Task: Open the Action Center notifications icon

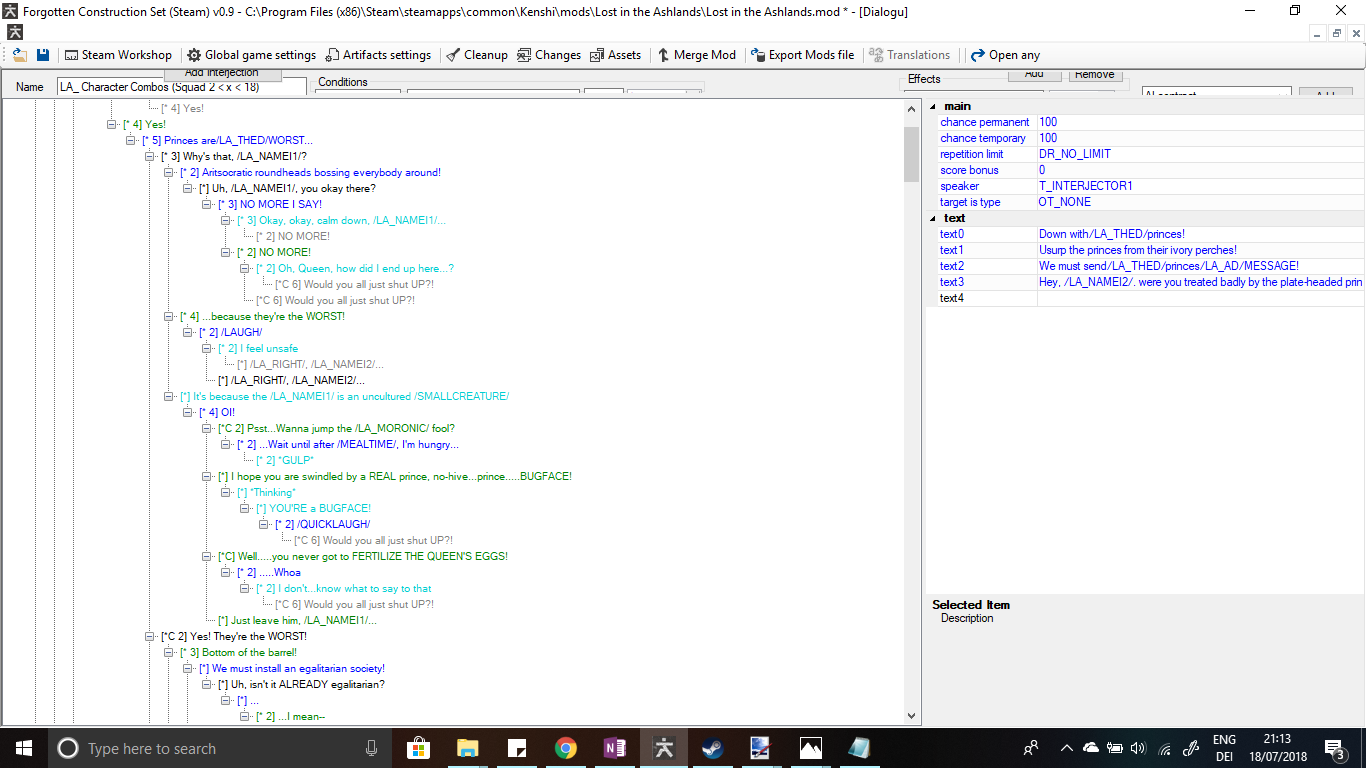Action: [x=1334, y=748]
